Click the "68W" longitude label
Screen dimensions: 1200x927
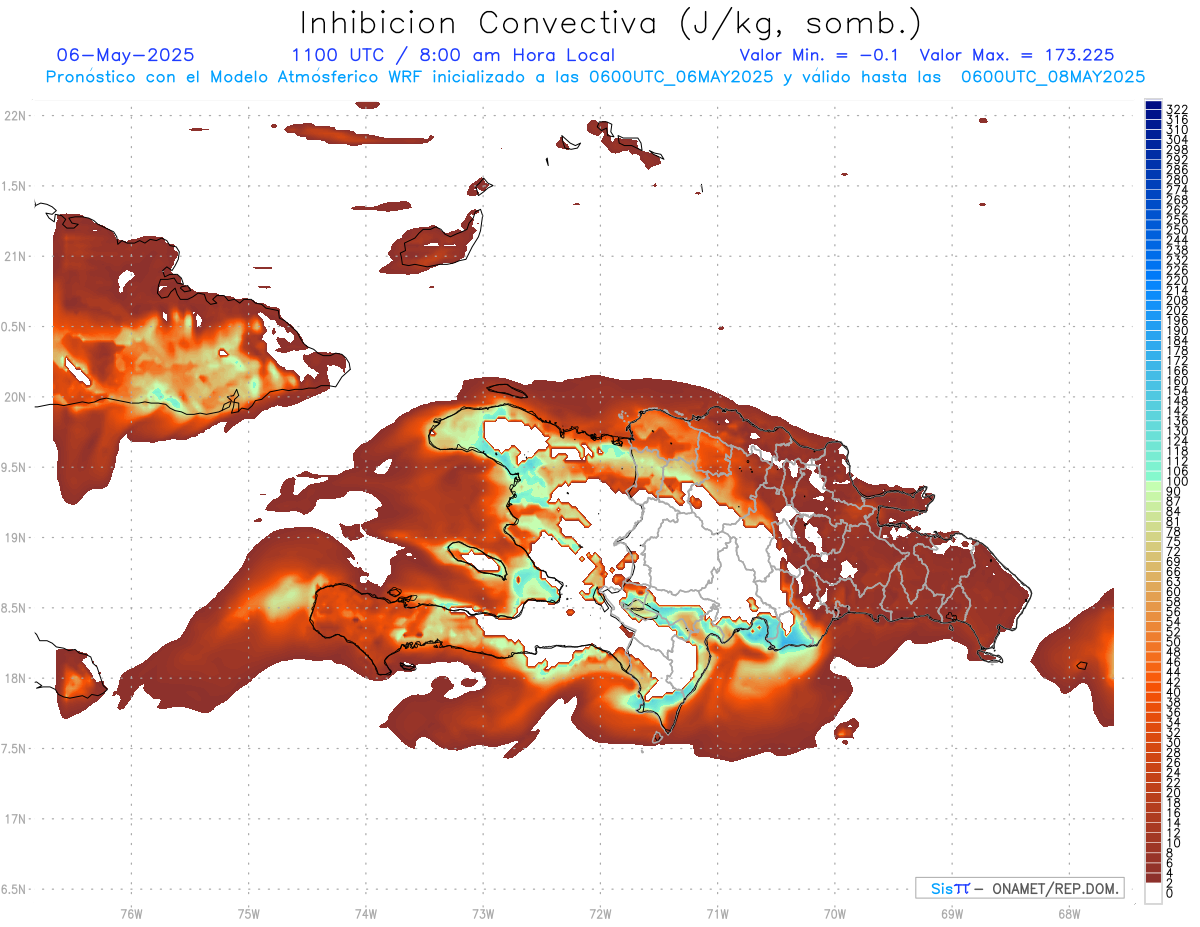pos(1069,912)
